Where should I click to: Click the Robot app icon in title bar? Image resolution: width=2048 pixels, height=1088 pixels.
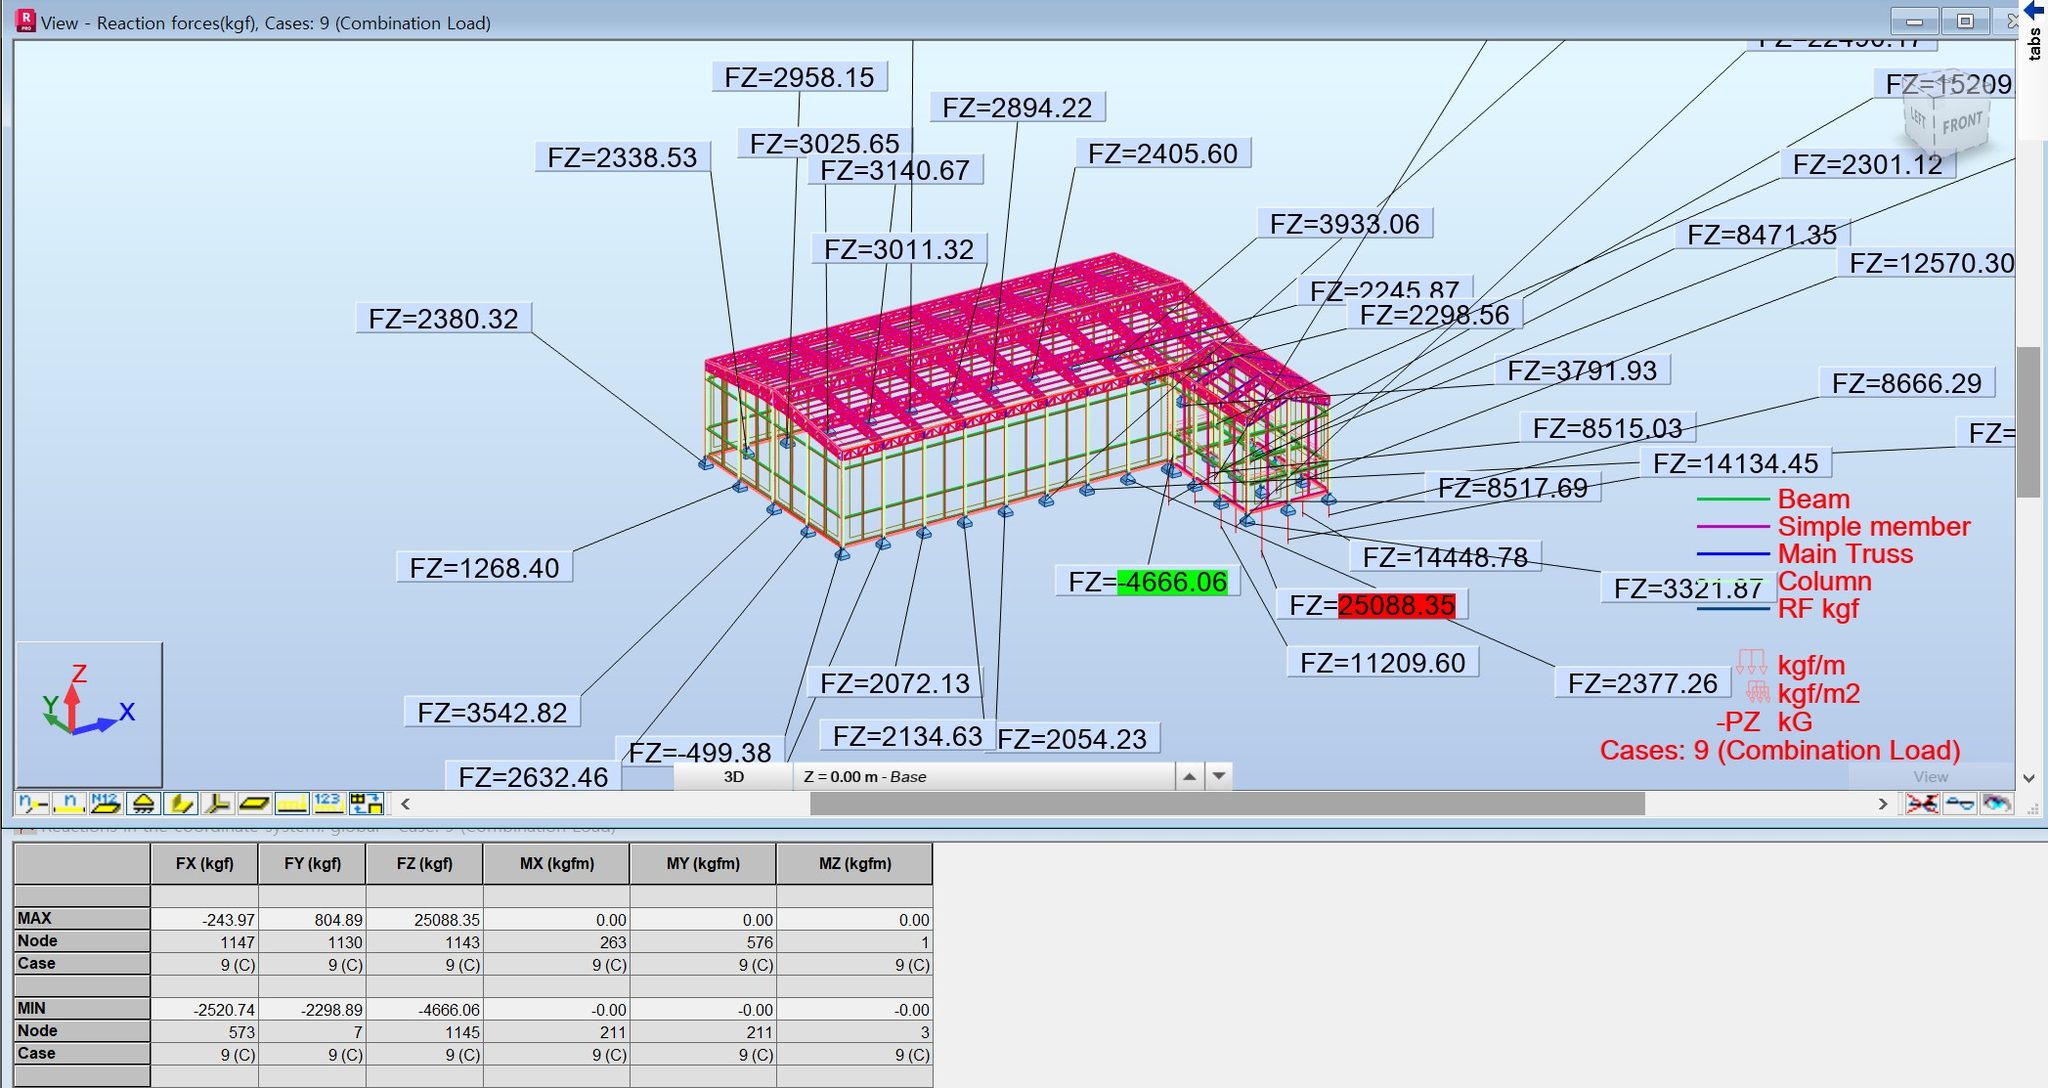(x=26, y=21)
